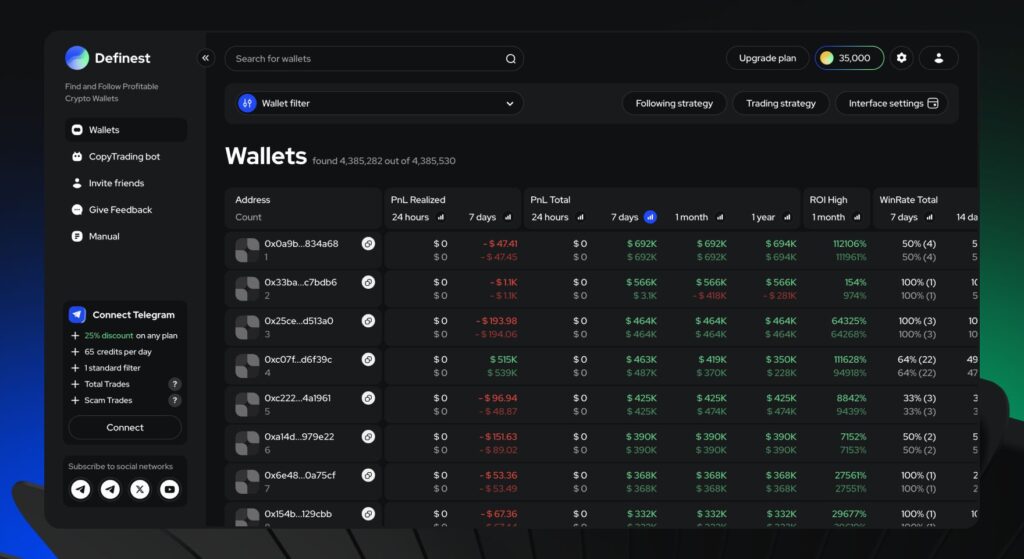1024x559 pixels.
Task: Click Scam Trades help question mark
Action: pyautogui.click(x=174, y=400)
